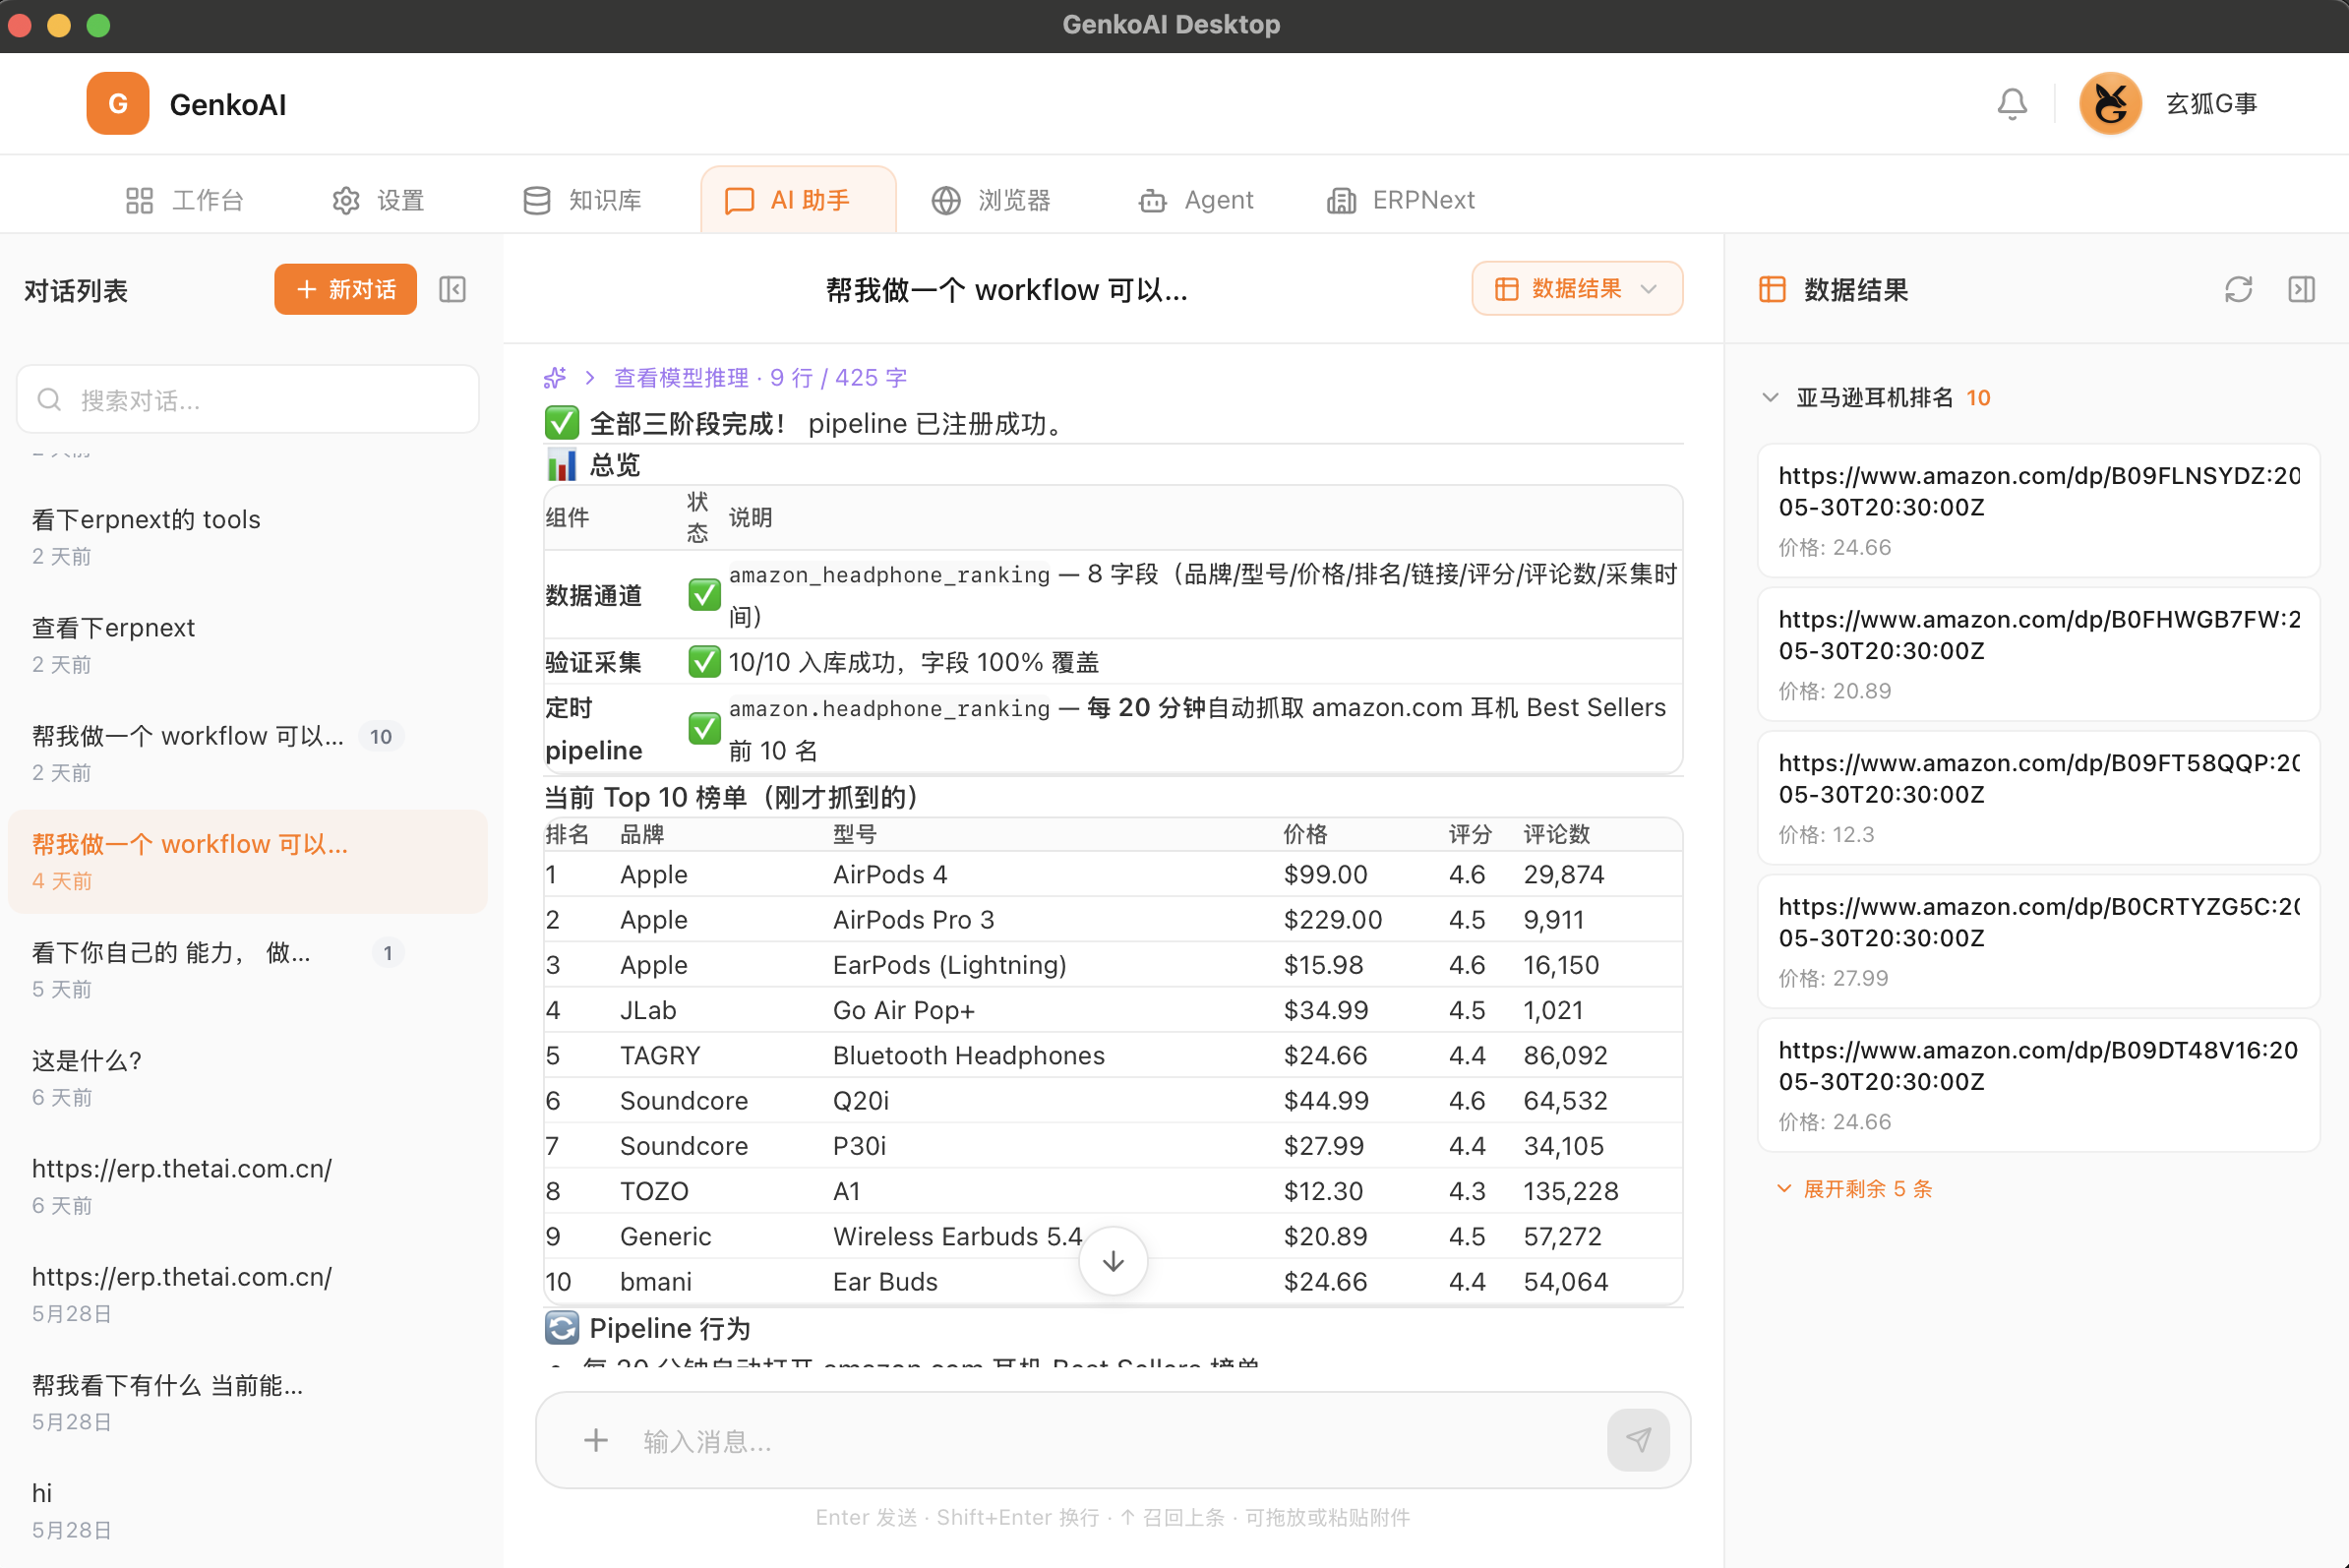2349x1568 pixels.
Task: Switch to the ERPNext tab
Action: pyautogui.click(x=1400, y=201)
